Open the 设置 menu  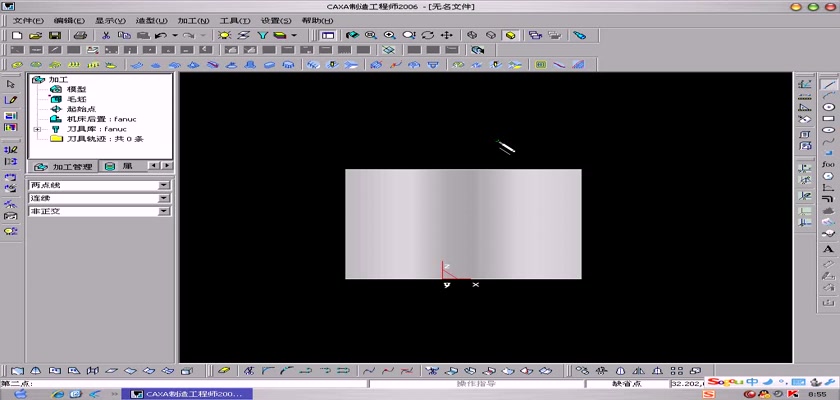tap(276, 20)
